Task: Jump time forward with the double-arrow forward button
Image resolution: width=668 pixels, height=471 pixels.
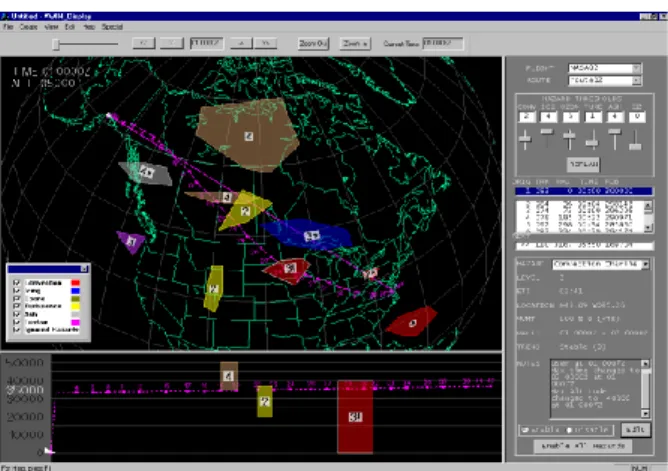Action: (265, 43)
